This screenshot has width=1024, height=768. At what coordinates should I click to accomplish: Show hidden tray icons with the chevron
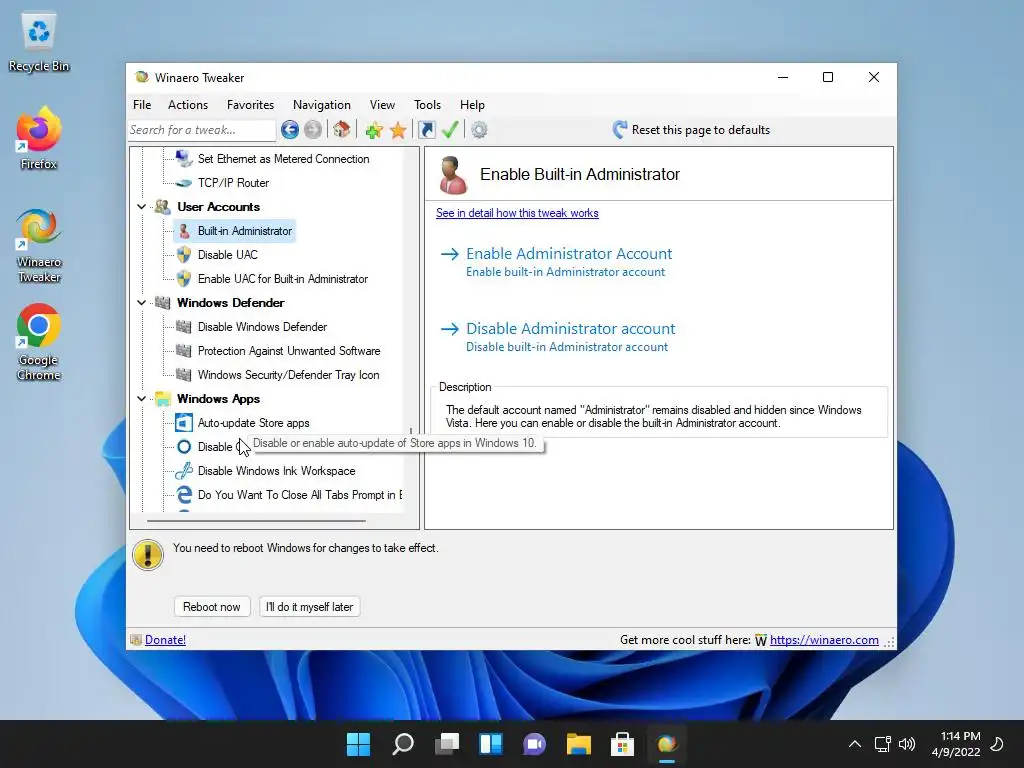855,744
